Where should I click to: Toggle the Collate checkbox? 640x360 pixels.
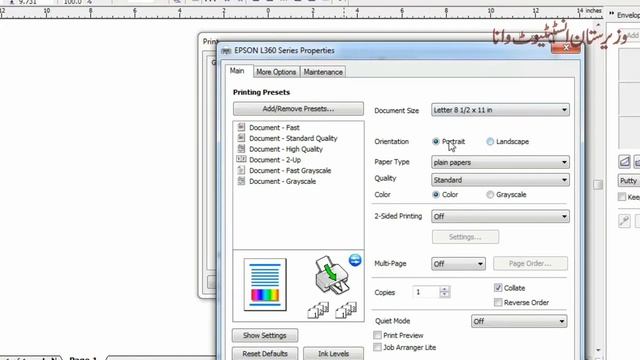coord(498,288)
